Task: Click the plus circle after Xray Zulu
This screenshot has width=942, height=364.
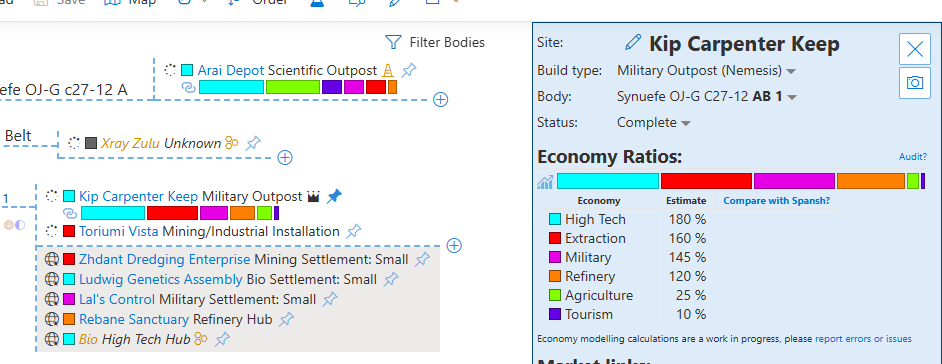Action: [x=285, y=158]
